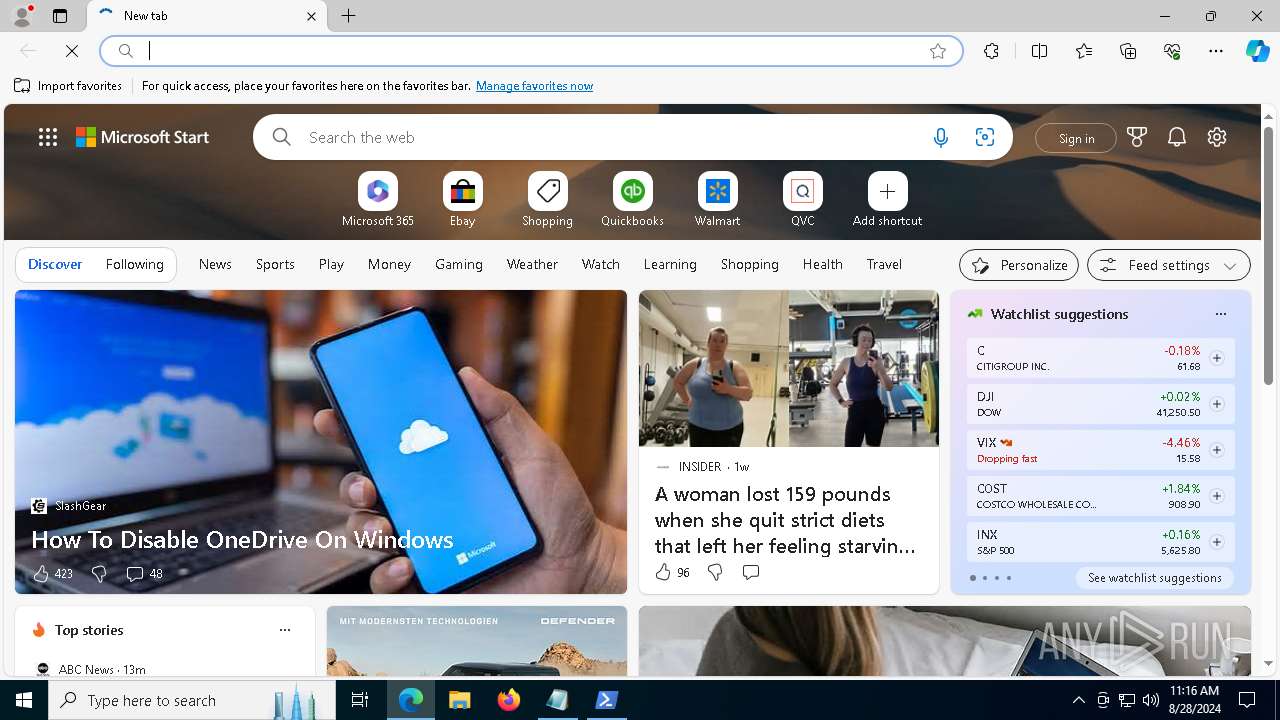The image size is (1280, 720).
Task: Stop loading the page
Action: click(x=72, y=51)
